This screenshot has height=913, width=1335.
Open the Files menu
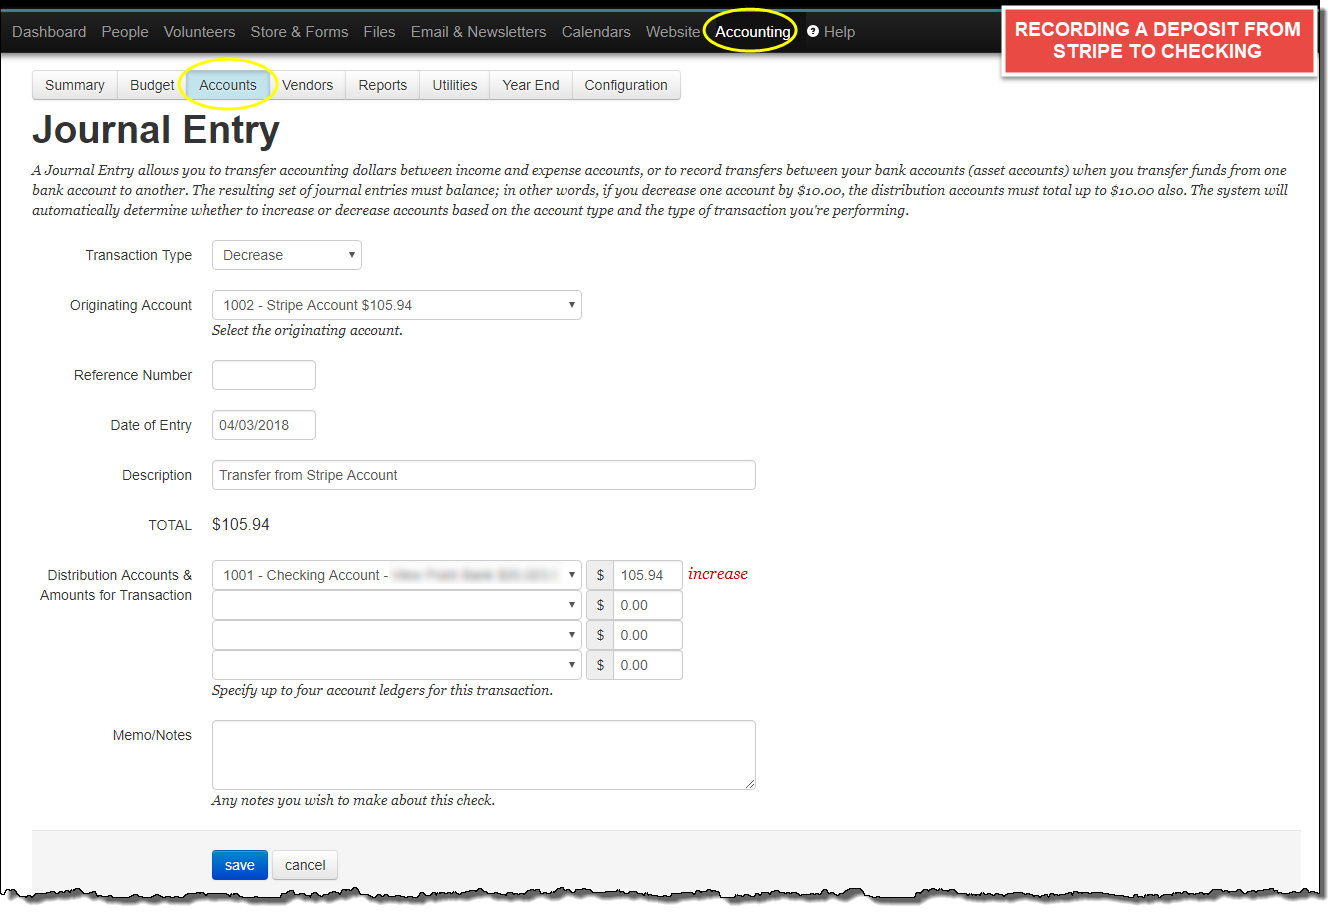379,32
